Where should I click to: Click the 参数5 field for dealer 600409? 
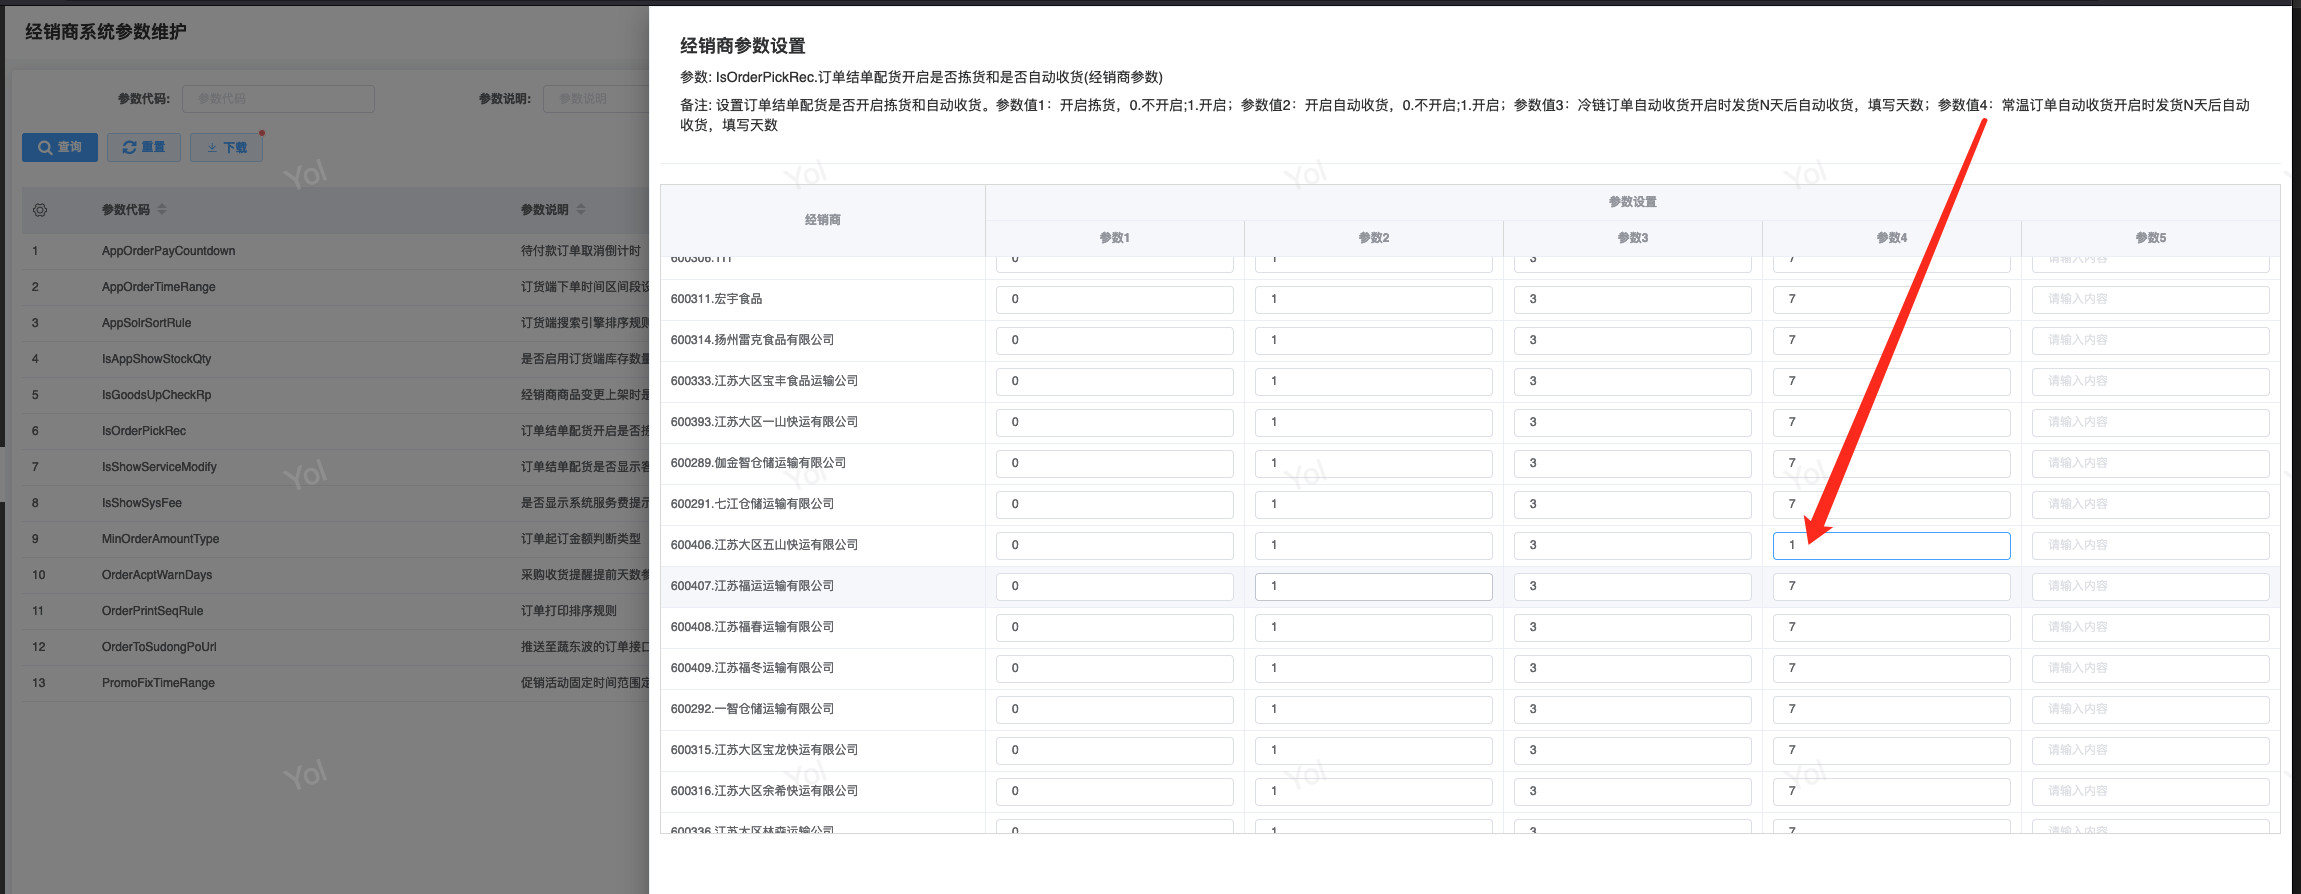[2150, 668]
